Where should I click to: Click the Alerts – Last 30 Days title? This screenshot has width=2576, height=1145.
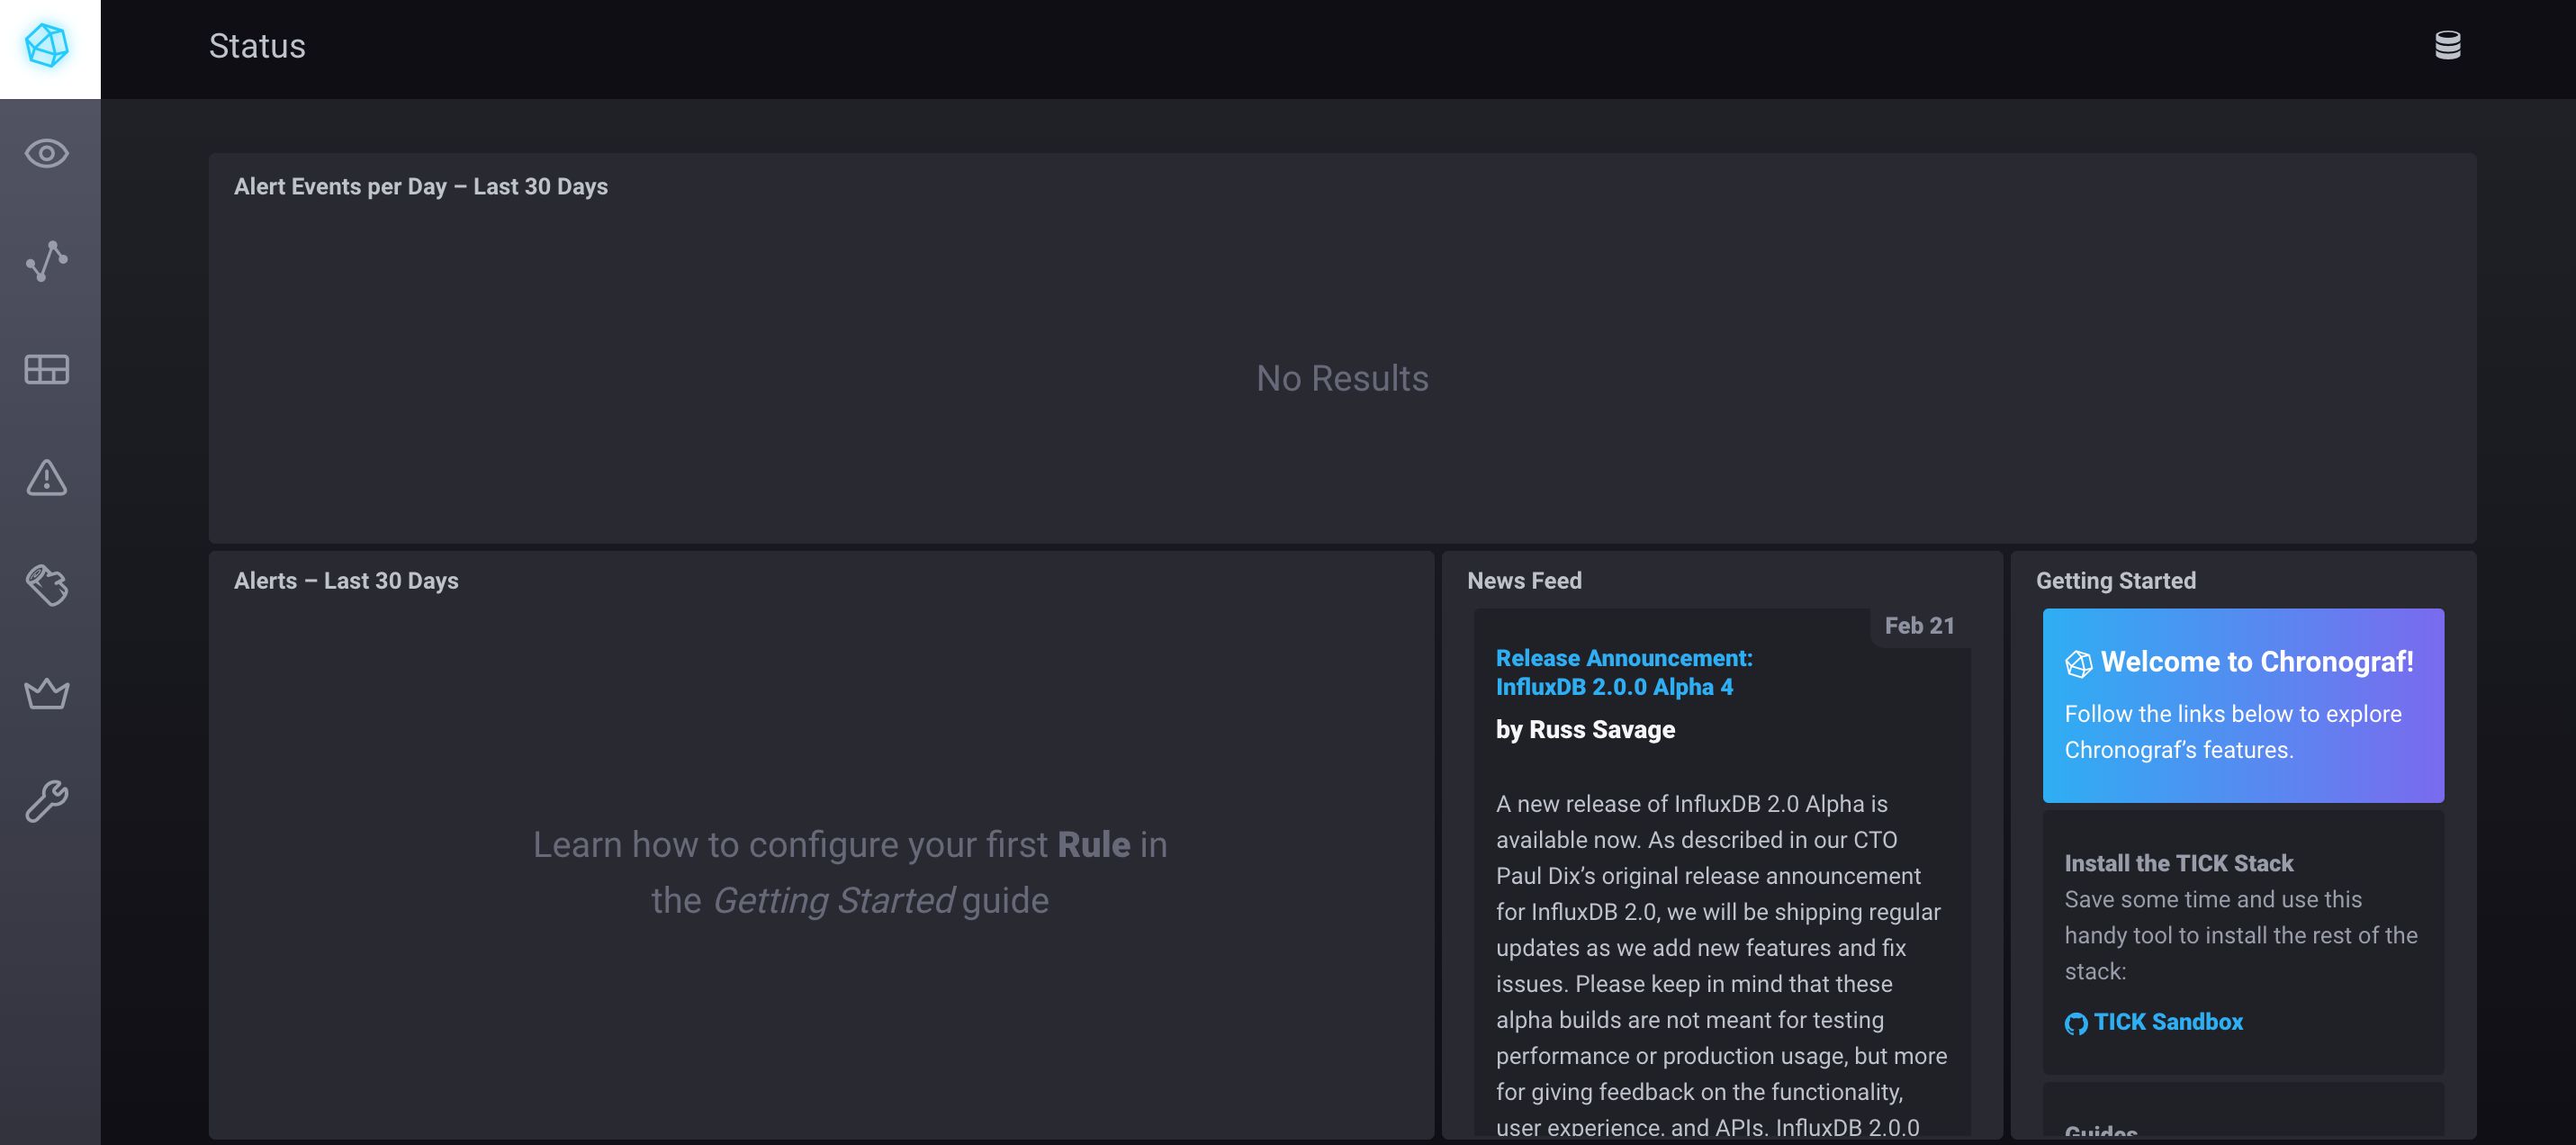[x=346, y=580]
